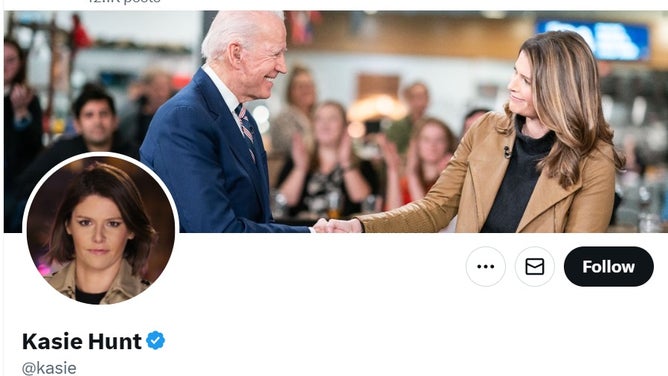Click the lapel microphone on tan jacket

[507, 152]
